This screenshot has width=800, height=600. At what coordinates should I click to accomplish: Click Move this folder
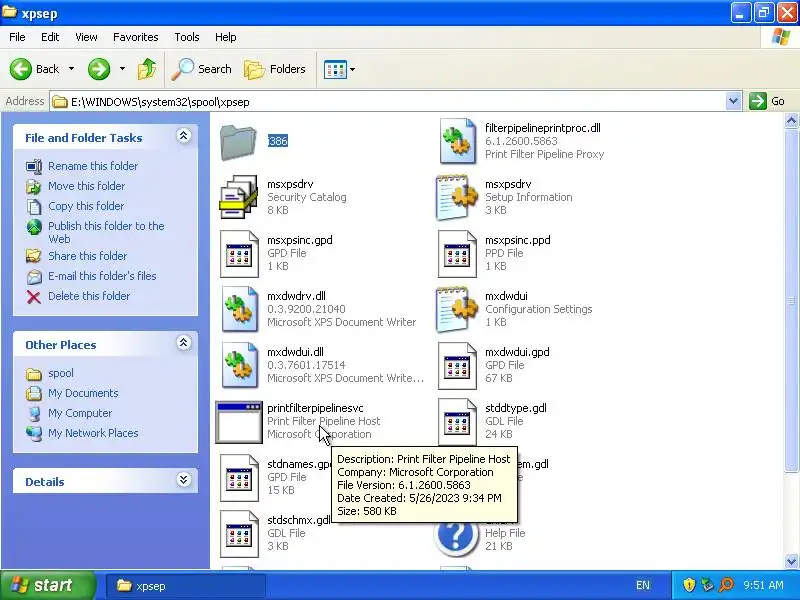click(x=86, y=186)
